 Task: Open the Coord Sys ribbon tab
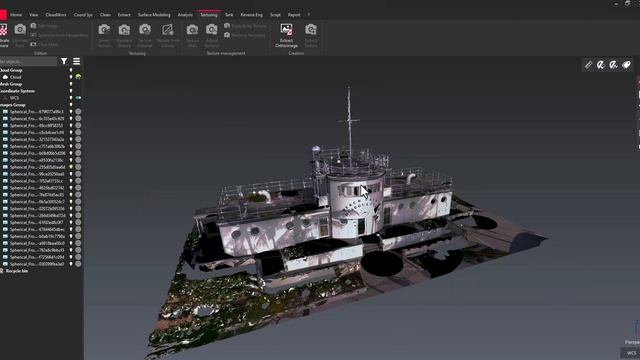pyautogui.click(x=83, y=15)
